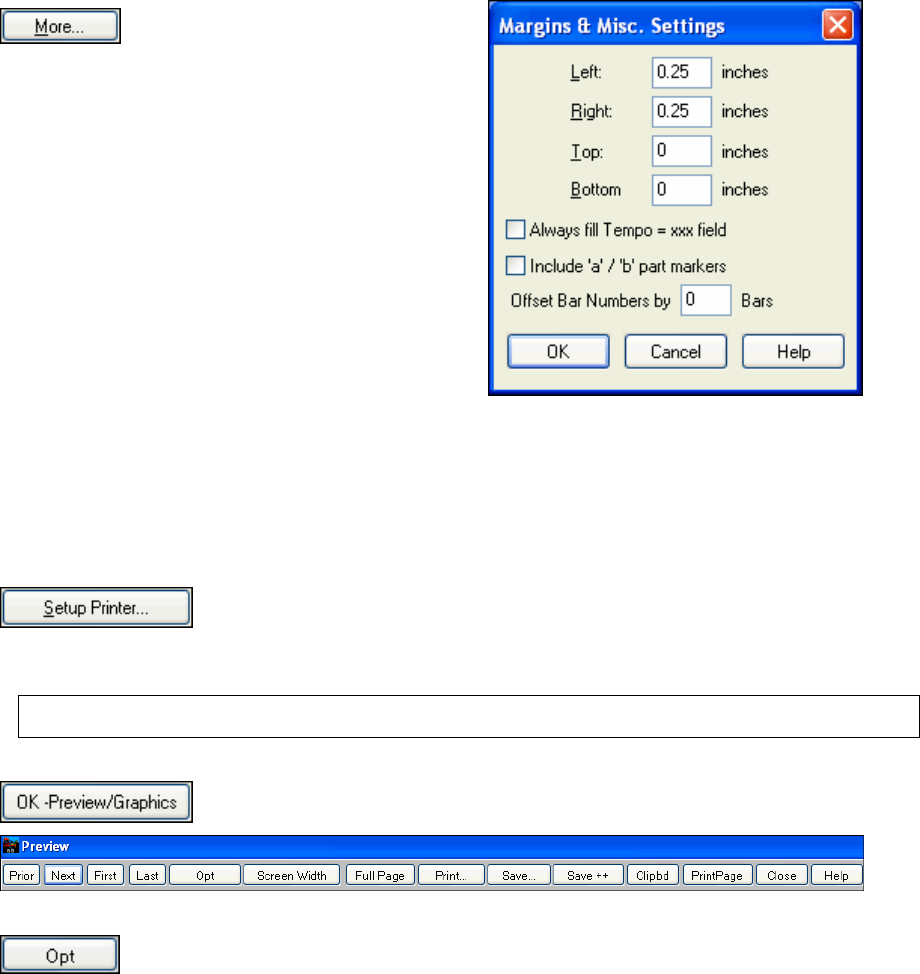Close the Margins & Misc. Settings dialog
The height and width of the screenshot is (974, 920).
(x=837, y=25)
